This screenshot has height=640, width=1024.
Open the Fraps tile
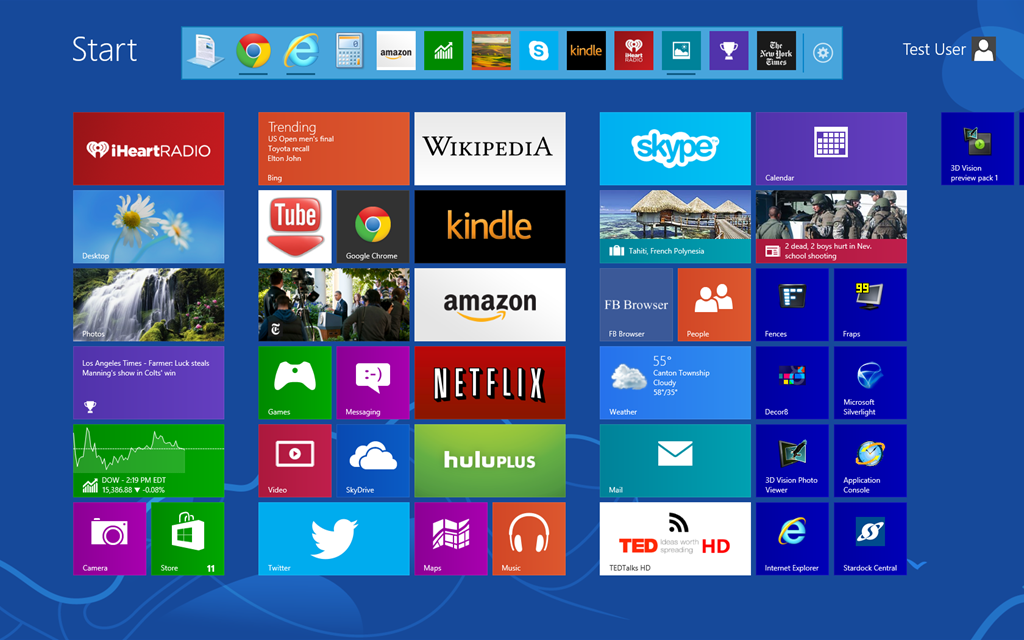(871, 305)
